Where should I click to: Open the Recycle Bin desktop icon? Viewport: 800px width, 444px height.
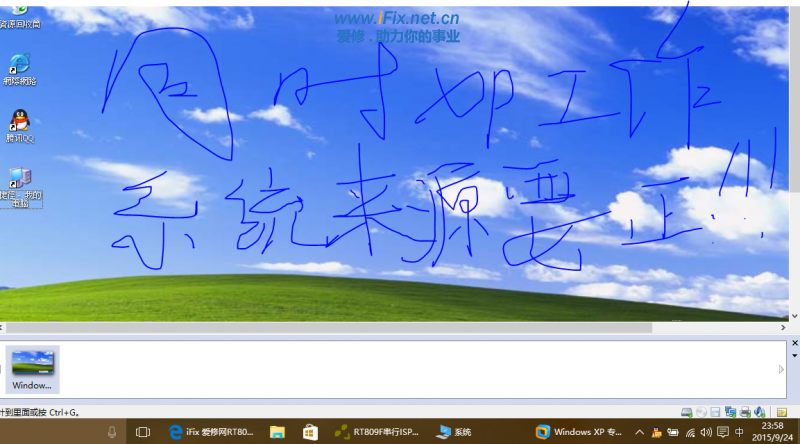click(x=20, y=16)
